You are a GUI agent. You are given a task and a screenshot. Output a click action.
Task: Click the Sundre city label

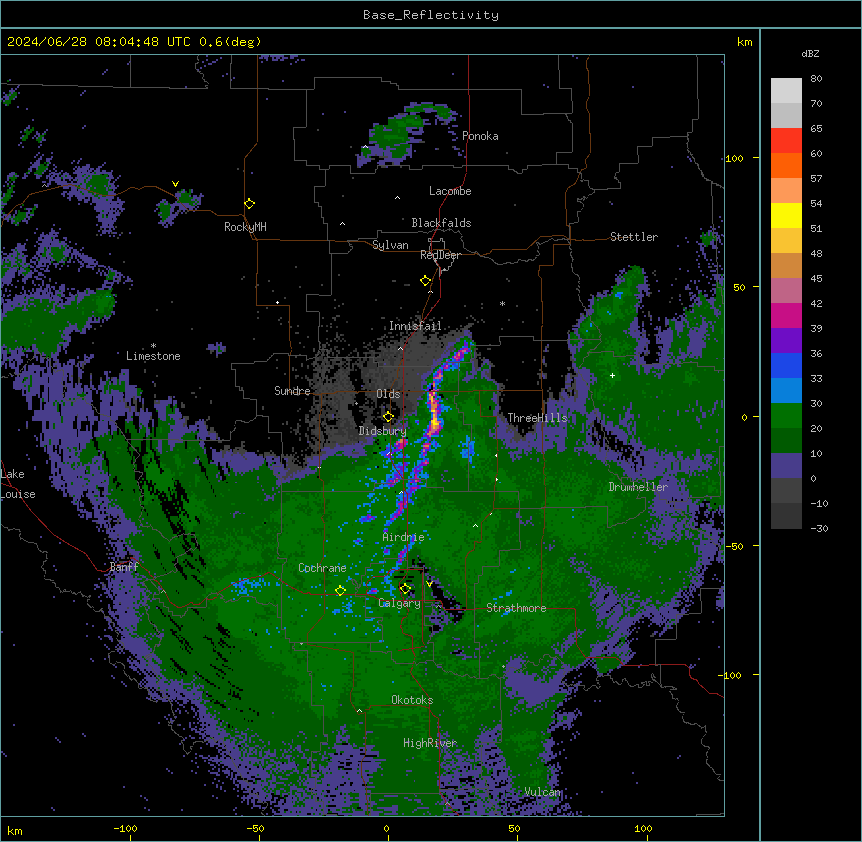[x=292, y=391]
